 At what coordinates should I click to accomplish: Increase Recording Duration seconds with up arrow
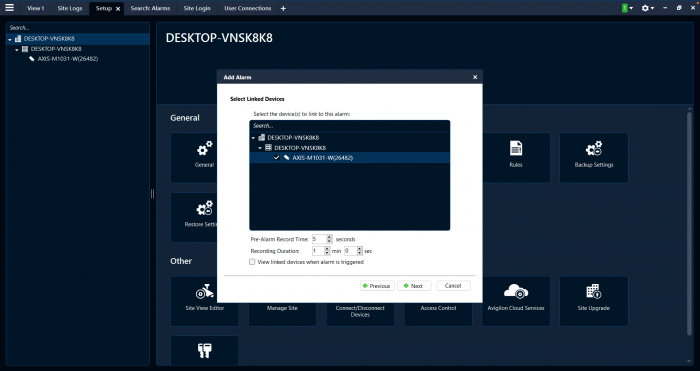360,249
